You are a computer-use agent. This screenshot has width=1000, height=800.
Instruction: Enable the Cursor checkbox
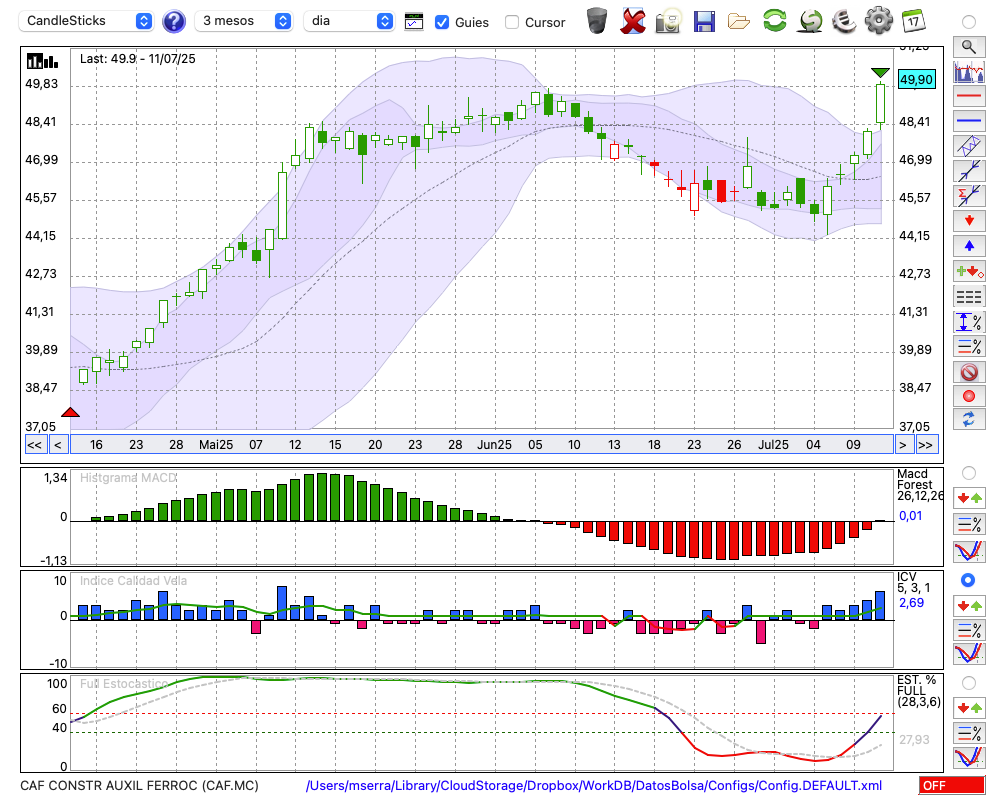511,22
